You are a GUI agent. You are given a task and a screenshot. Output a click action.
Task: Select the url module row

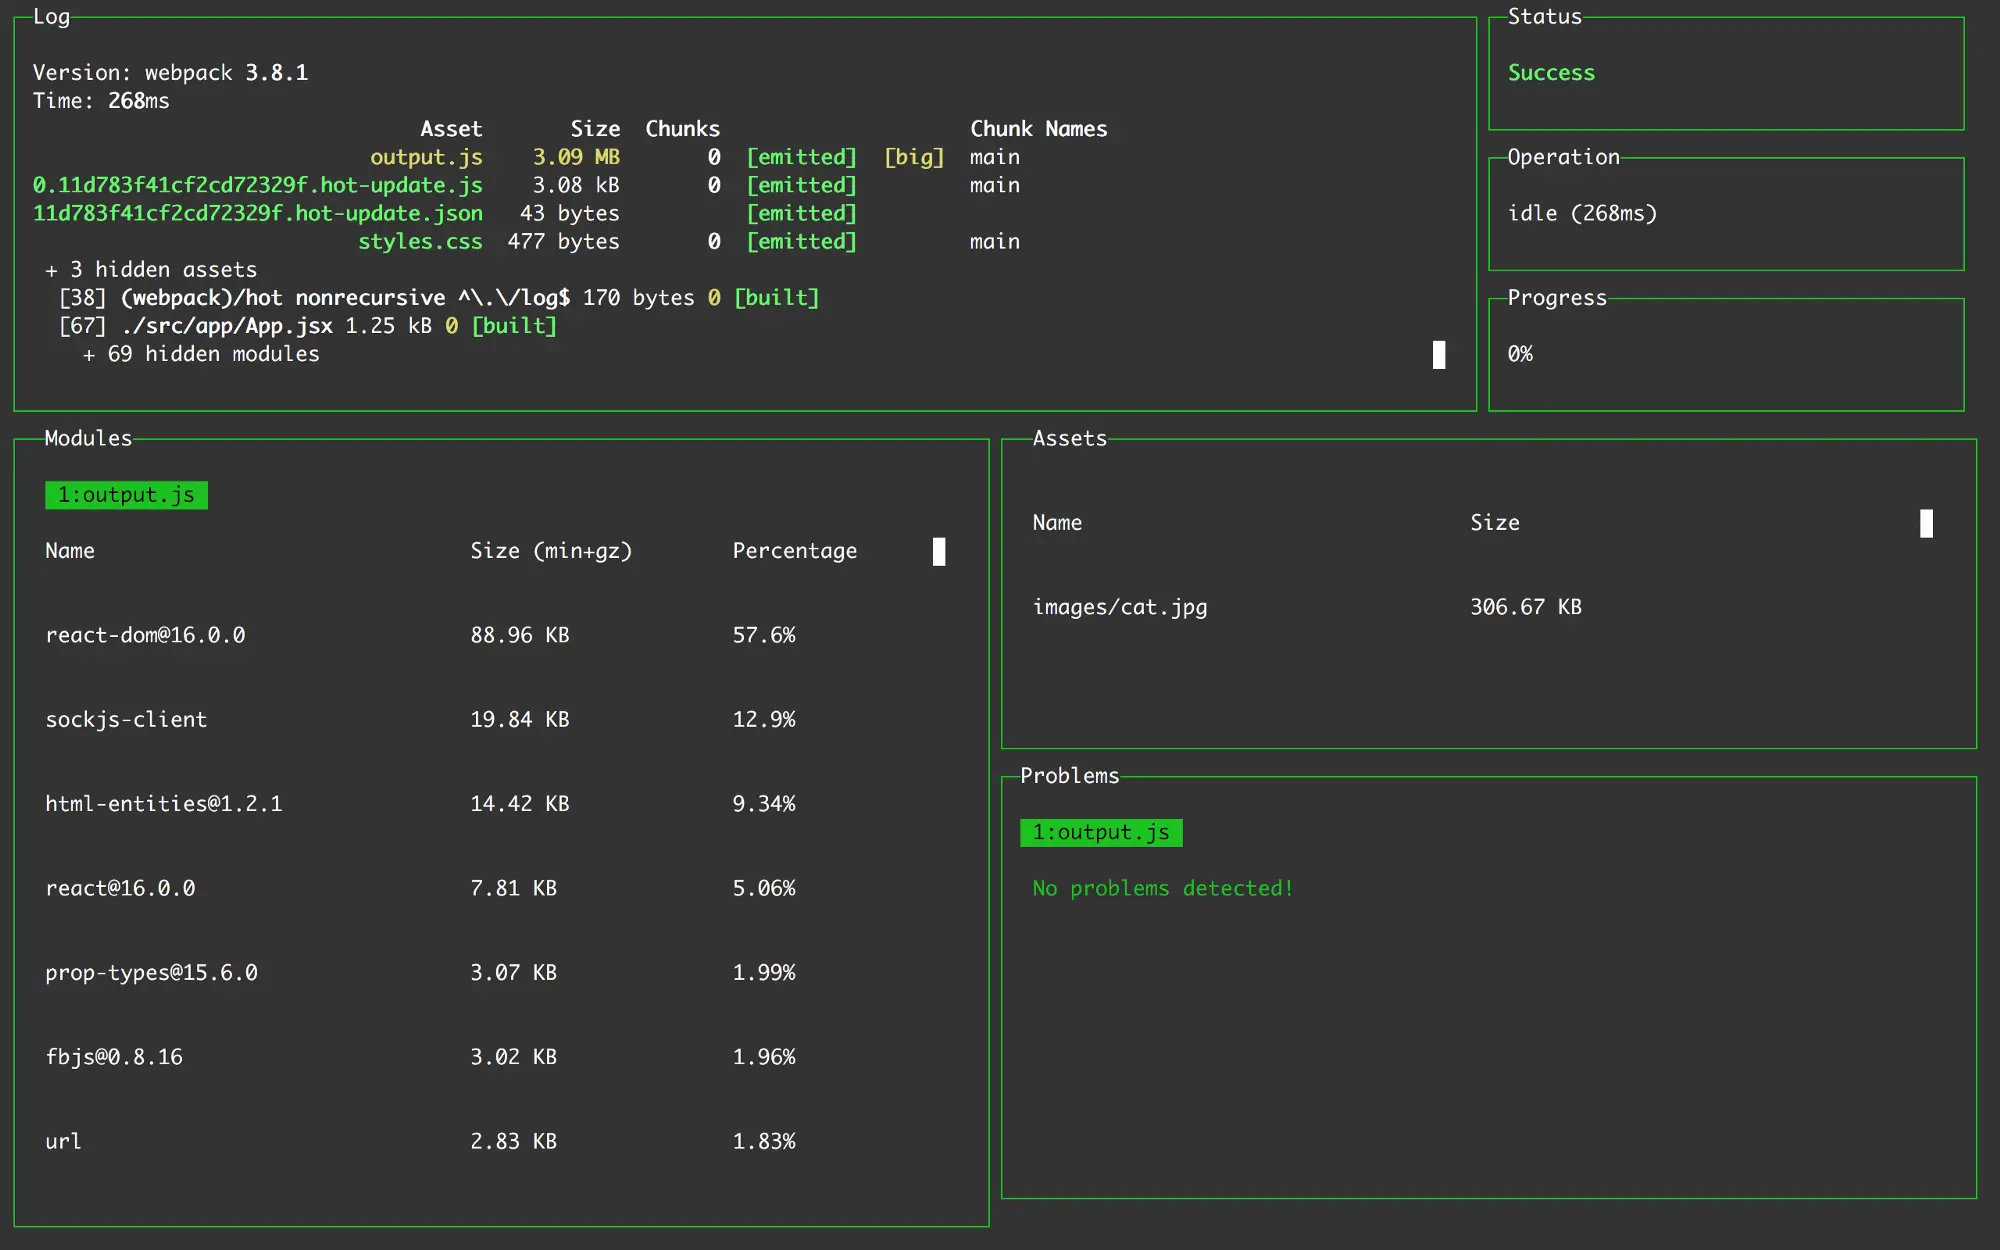[x=63, y=1141]
